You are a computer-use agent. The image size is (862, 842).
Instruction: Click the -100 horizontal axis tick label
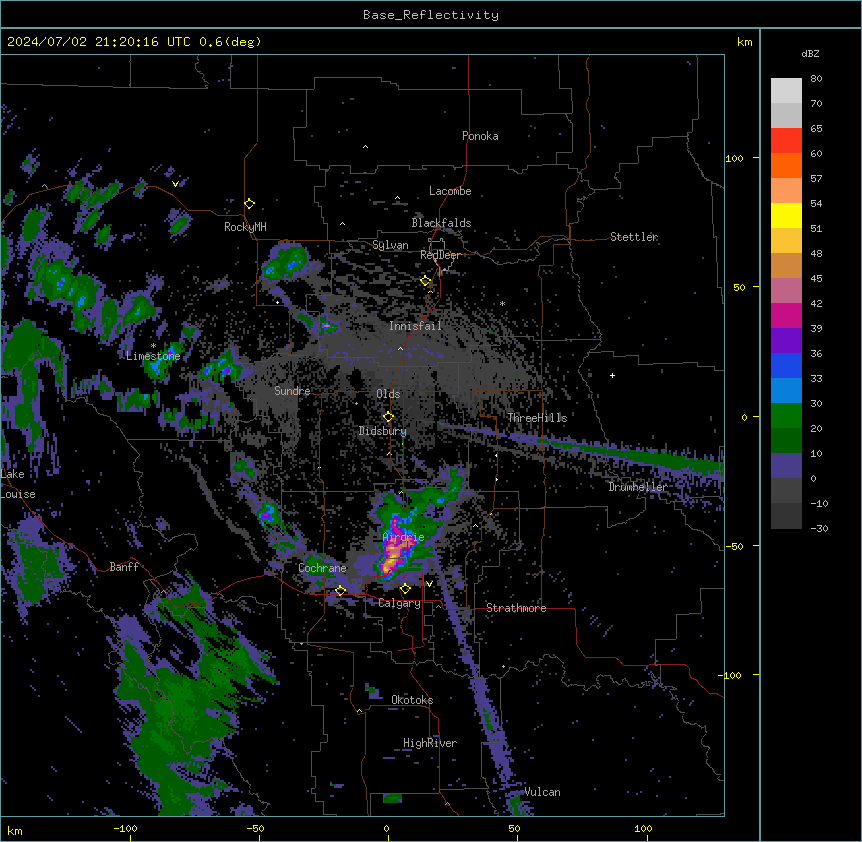tap(125, 828)
